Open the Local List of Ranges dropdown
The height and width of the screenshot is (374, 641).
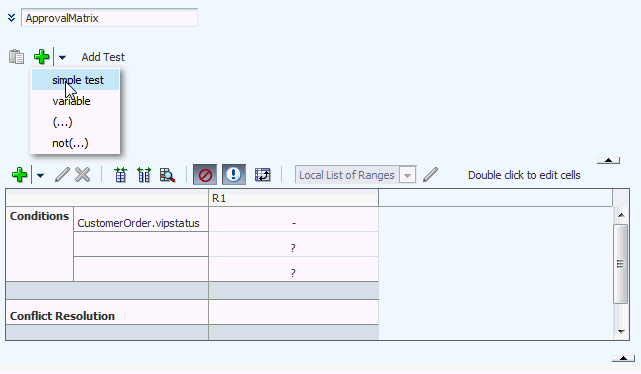(407, 175)
